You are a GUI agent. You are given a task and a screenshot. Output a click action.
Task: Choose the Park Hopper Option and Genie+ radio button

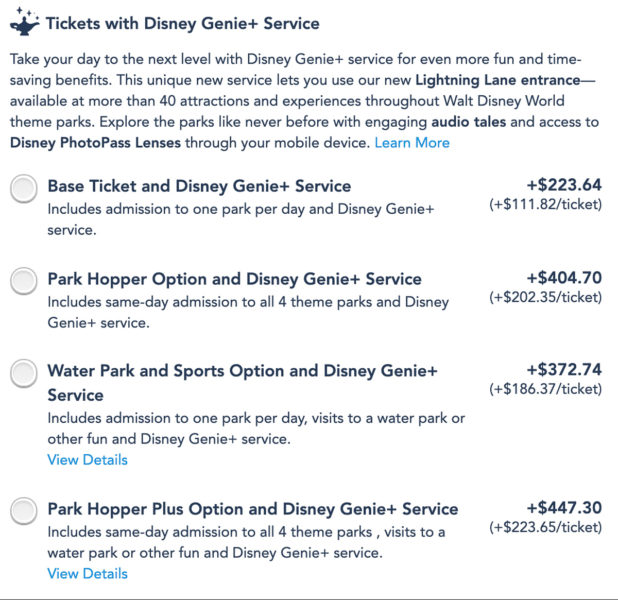point(24,281)
